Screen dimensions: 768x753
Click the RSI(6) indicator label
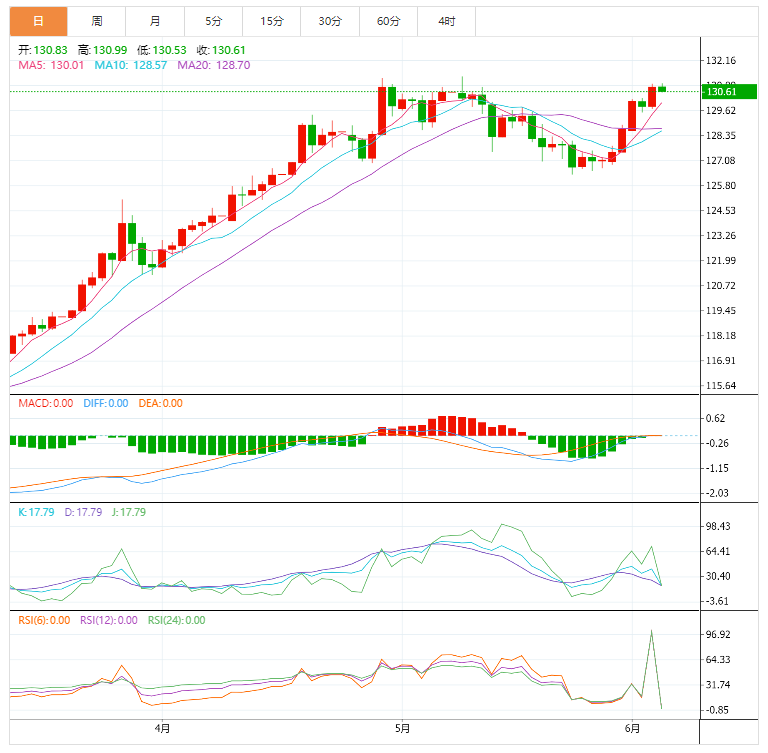pyautogui.click(x=42, y=620)
